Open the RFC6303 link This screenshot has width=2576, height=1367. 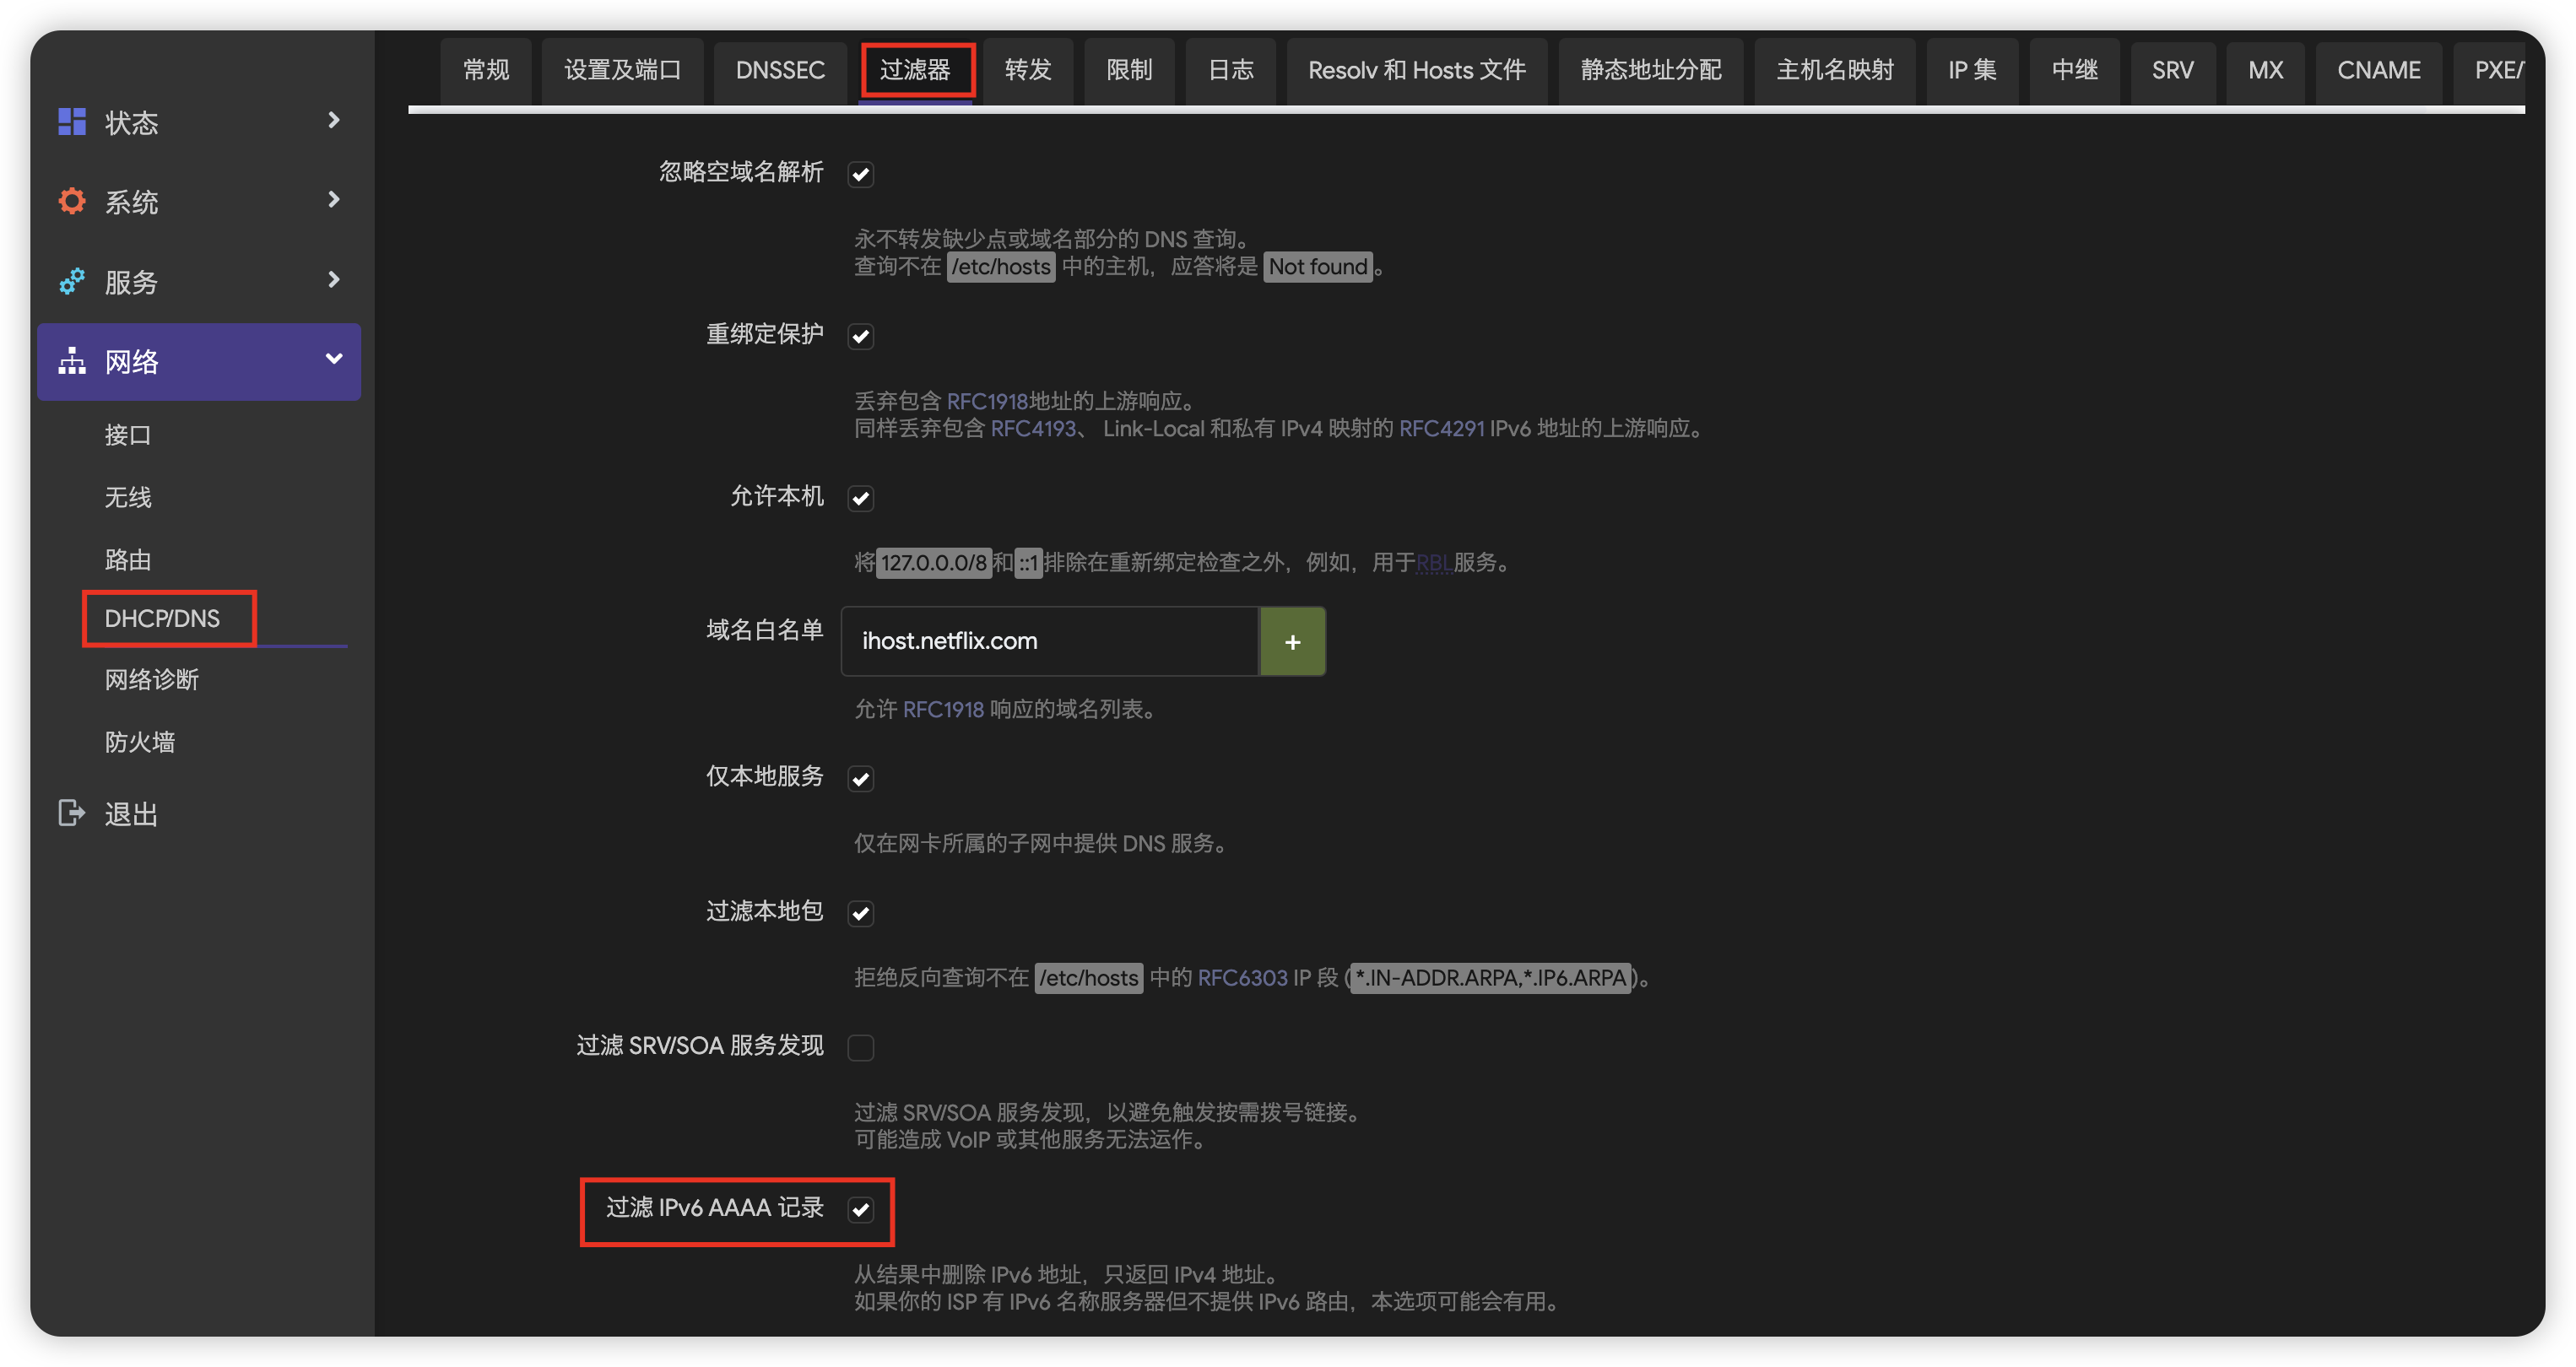click(1242, 978)
